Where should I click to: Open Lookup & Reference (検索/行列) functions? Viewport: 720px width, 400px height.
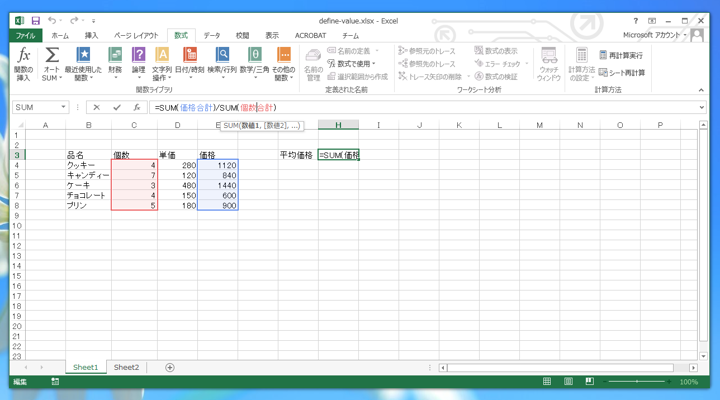pos(222,63)
